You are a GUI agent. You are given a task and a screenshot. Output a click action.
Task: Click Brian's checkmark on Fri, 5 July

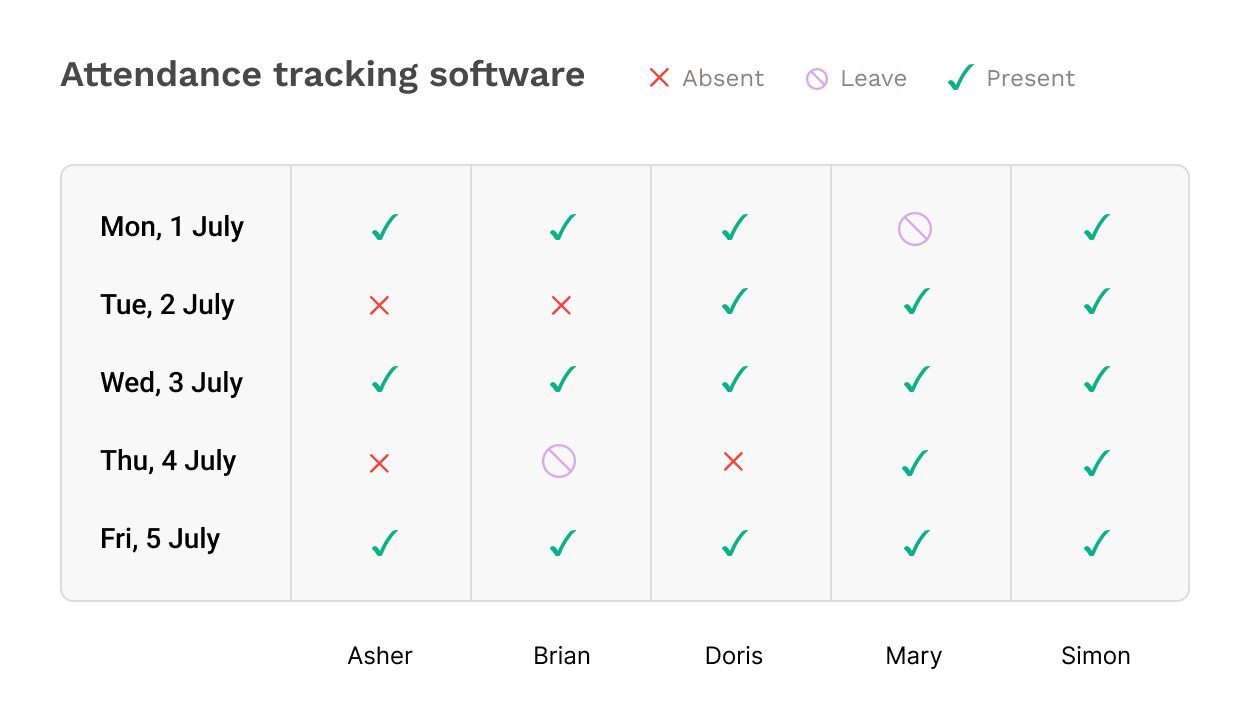click(x=563, y=542)
